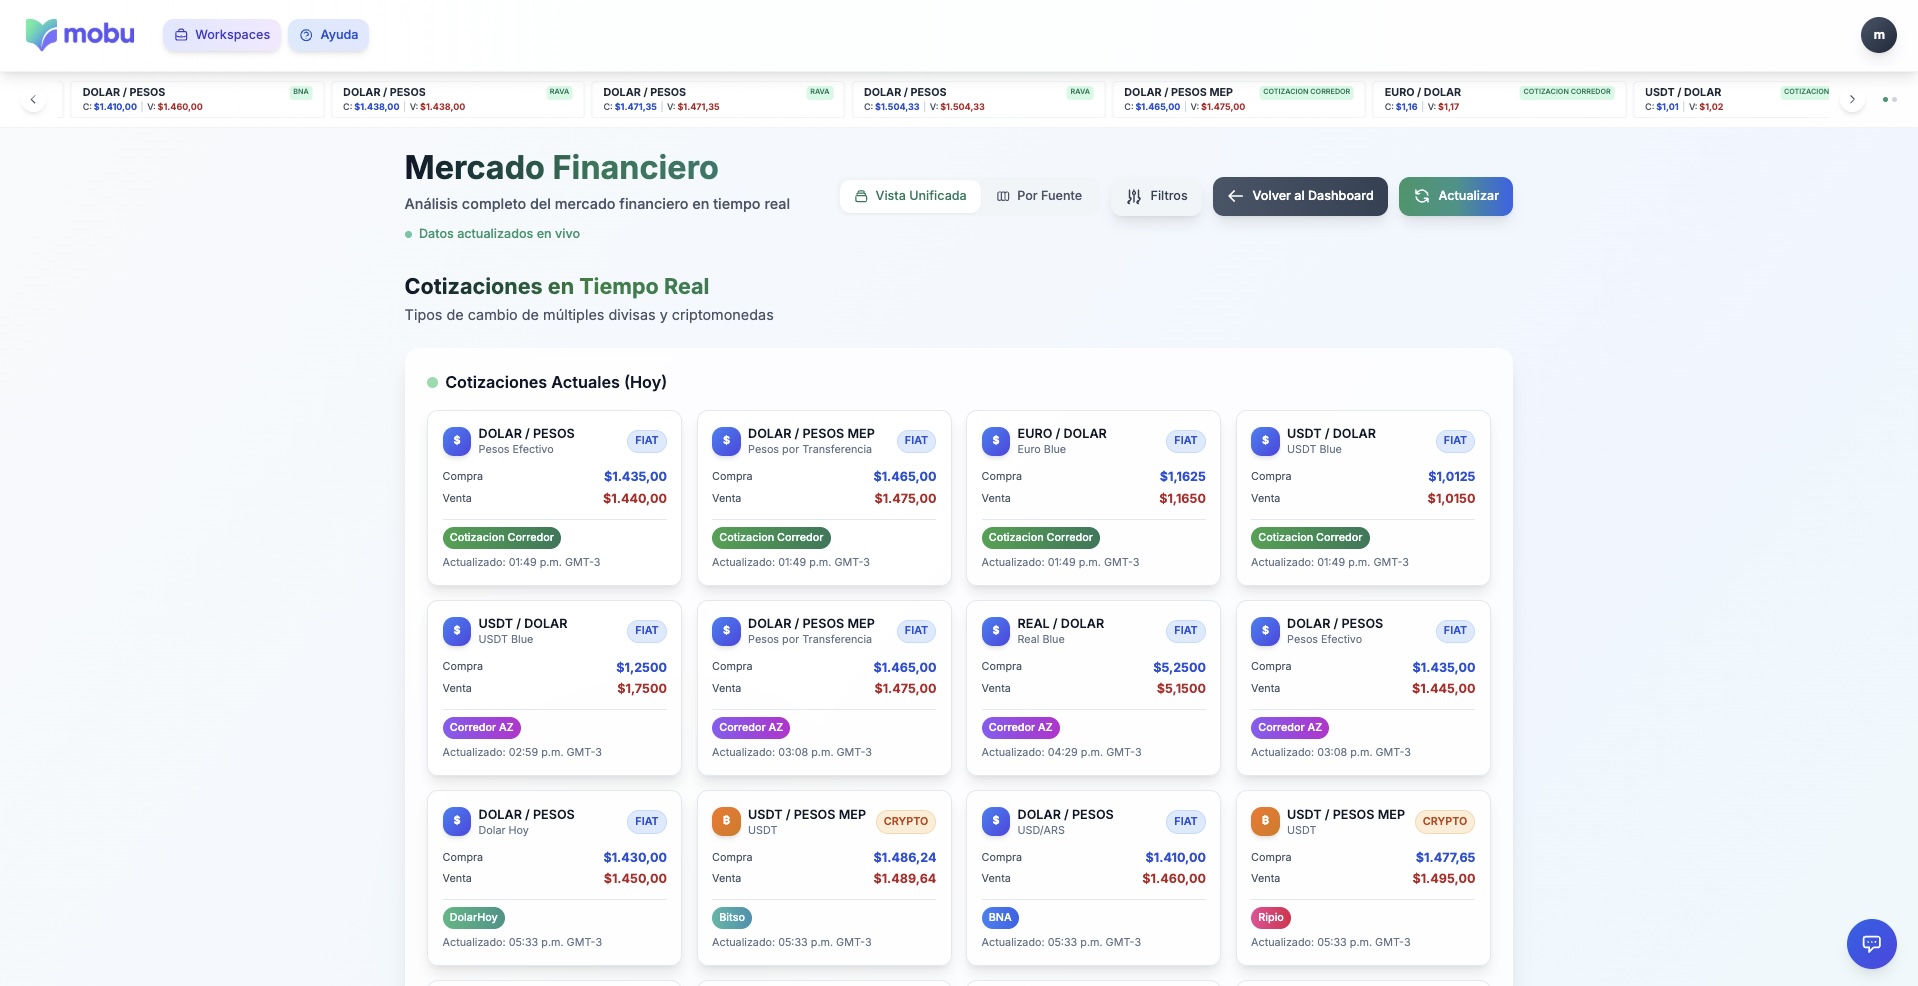The width and height of the screenshot is (1918, 986).
Task: Click the briefcase icon next to Workspaces
Action: click(181, 34)
